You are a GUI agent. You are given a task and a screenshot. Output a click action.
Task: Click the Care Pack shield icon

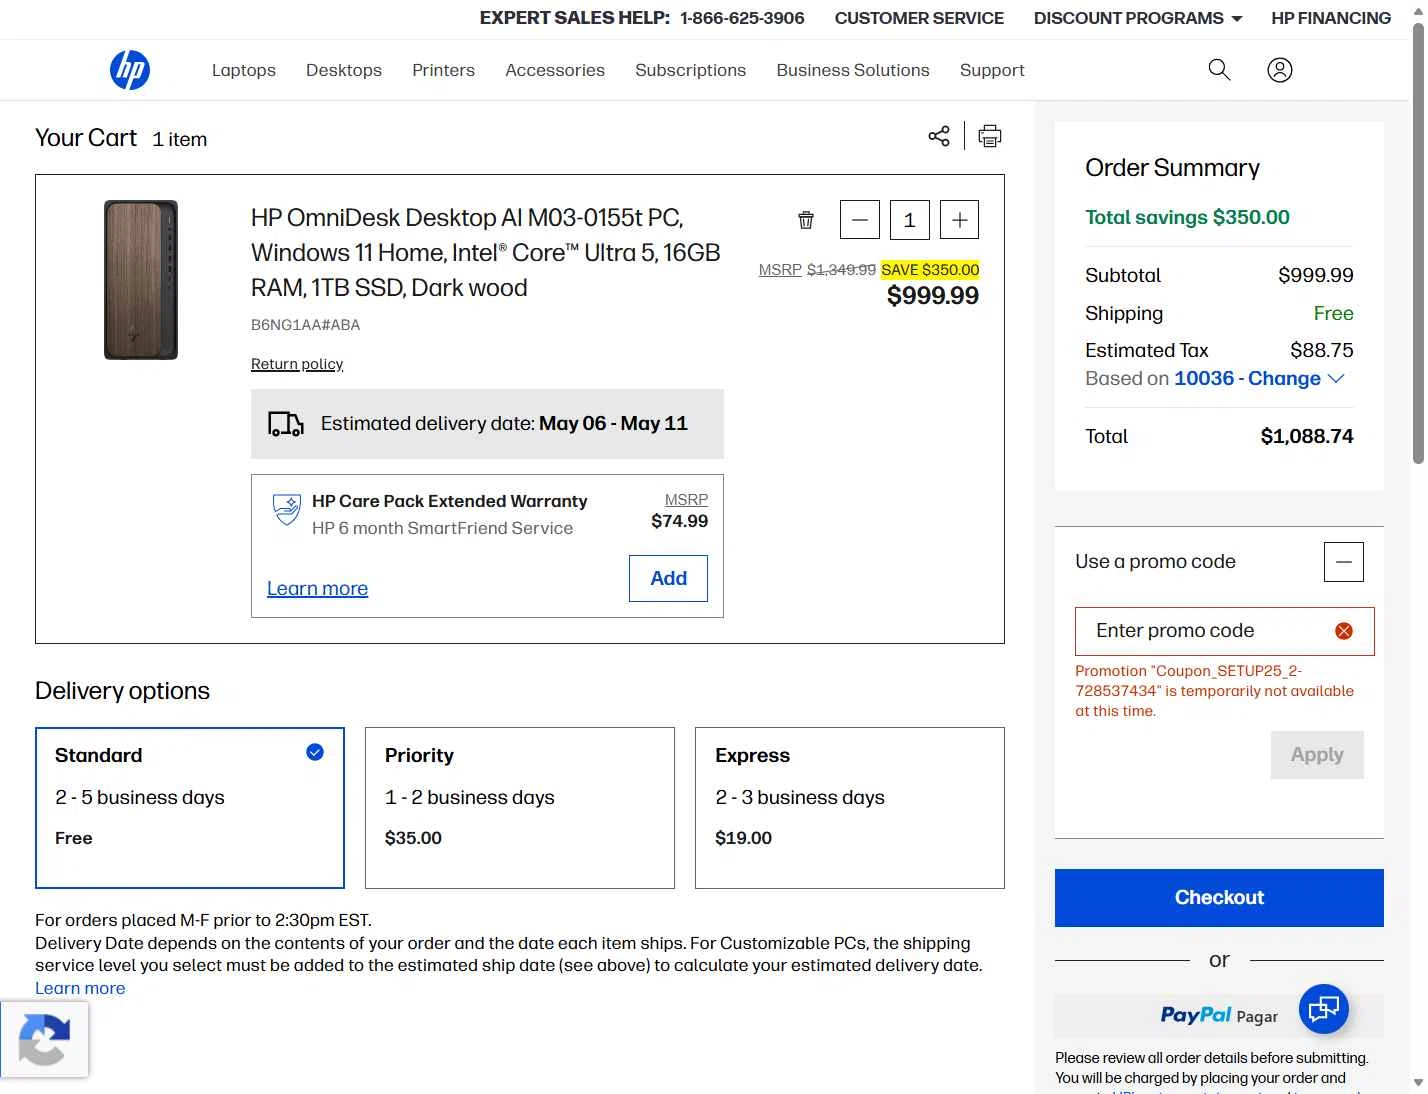287,509
